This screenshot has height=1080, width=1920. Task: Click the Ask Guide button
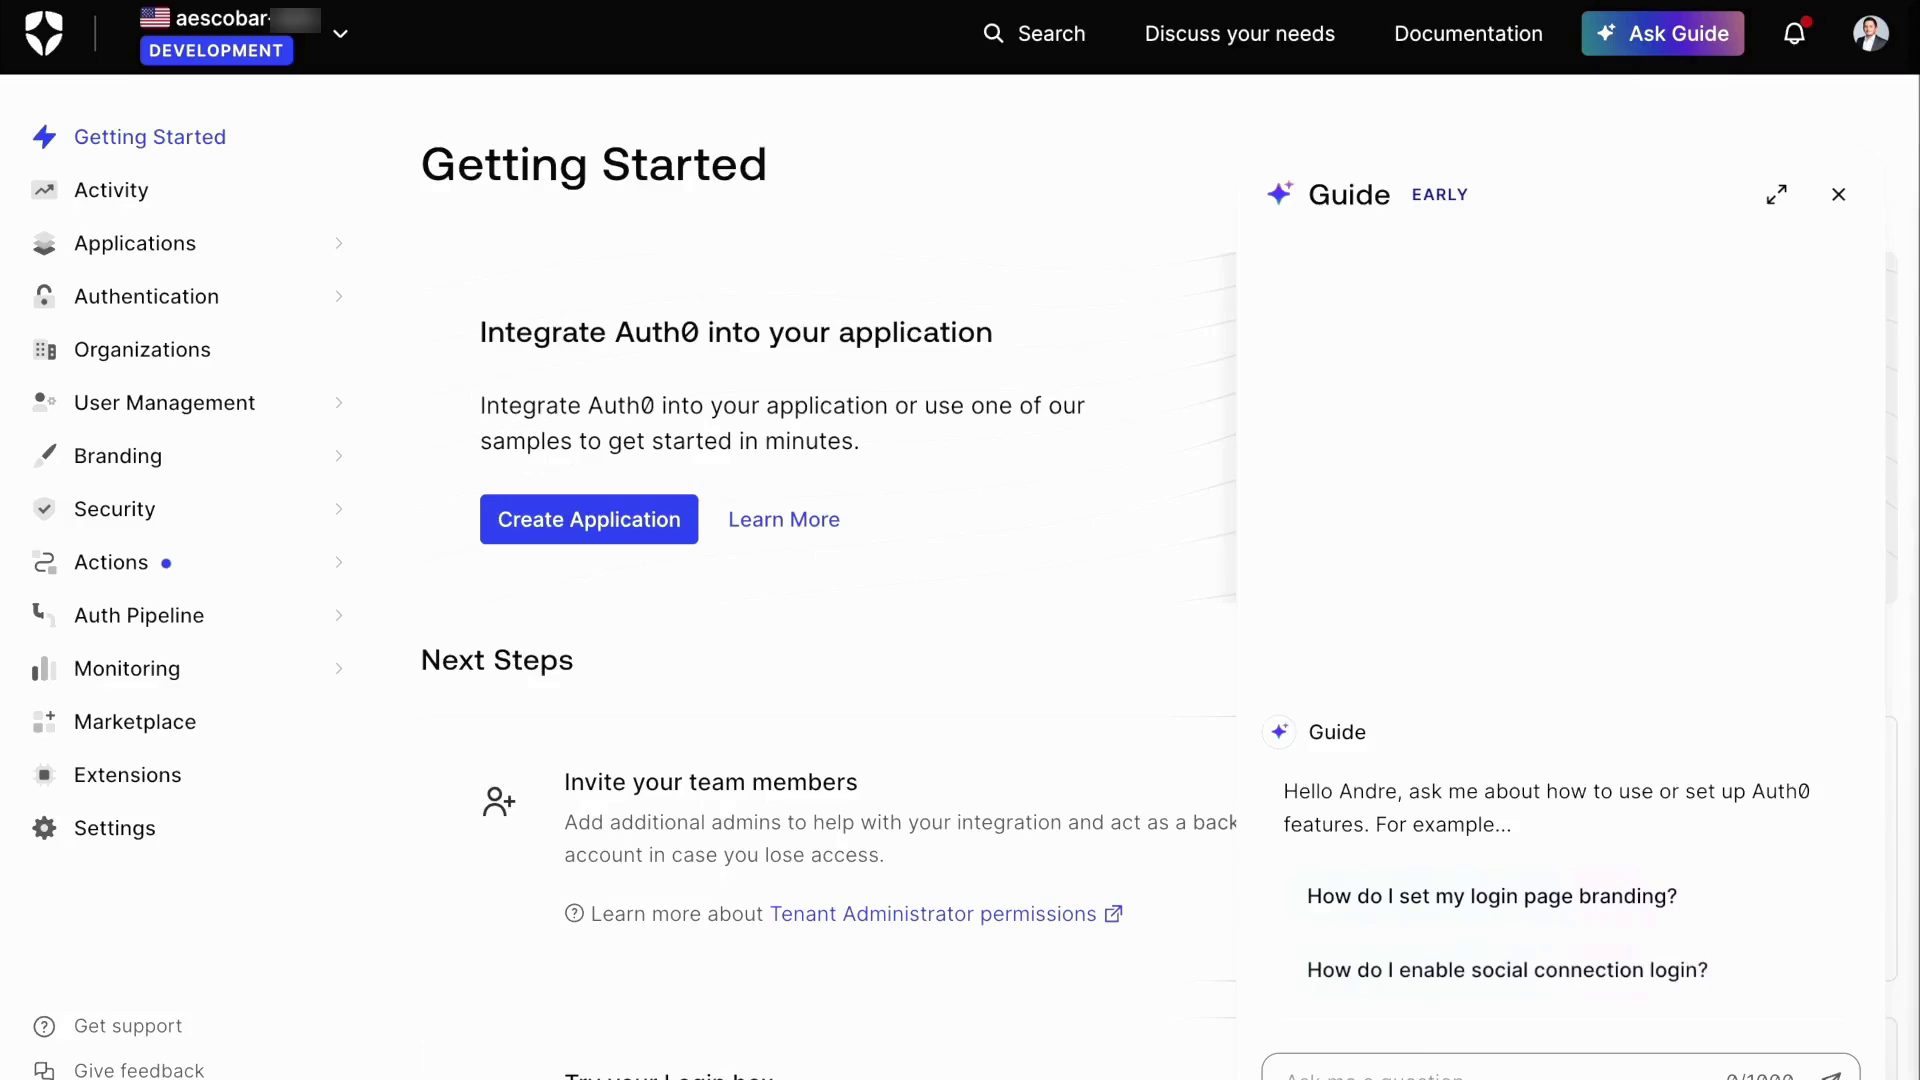(1662, 34)
